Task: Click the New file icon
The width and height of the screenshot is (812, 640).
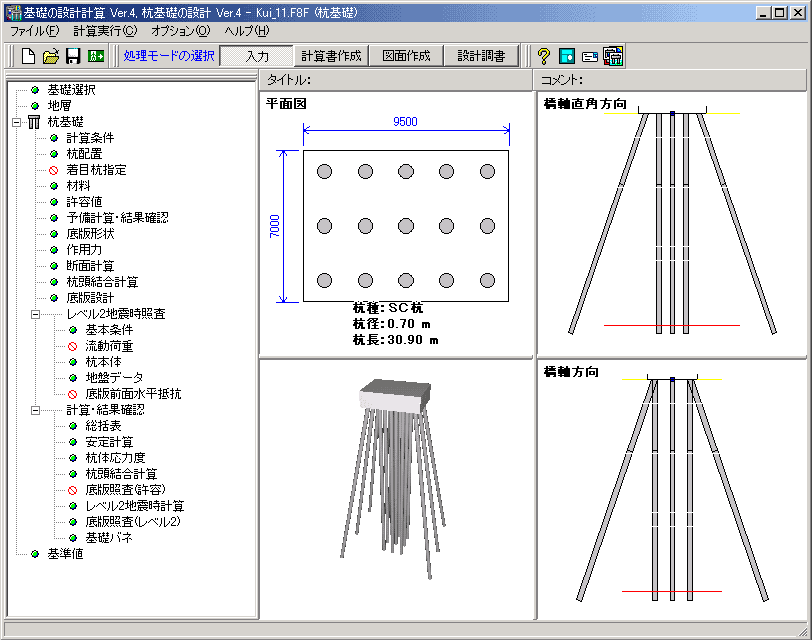Action: (29, 56)
